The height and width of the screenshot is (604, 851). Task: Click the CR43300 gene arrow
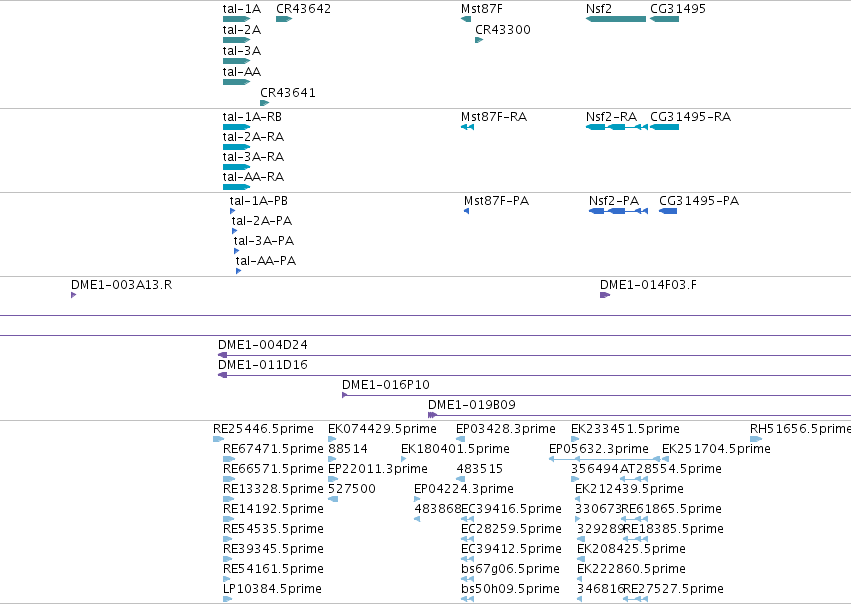(x=479, y=40)
